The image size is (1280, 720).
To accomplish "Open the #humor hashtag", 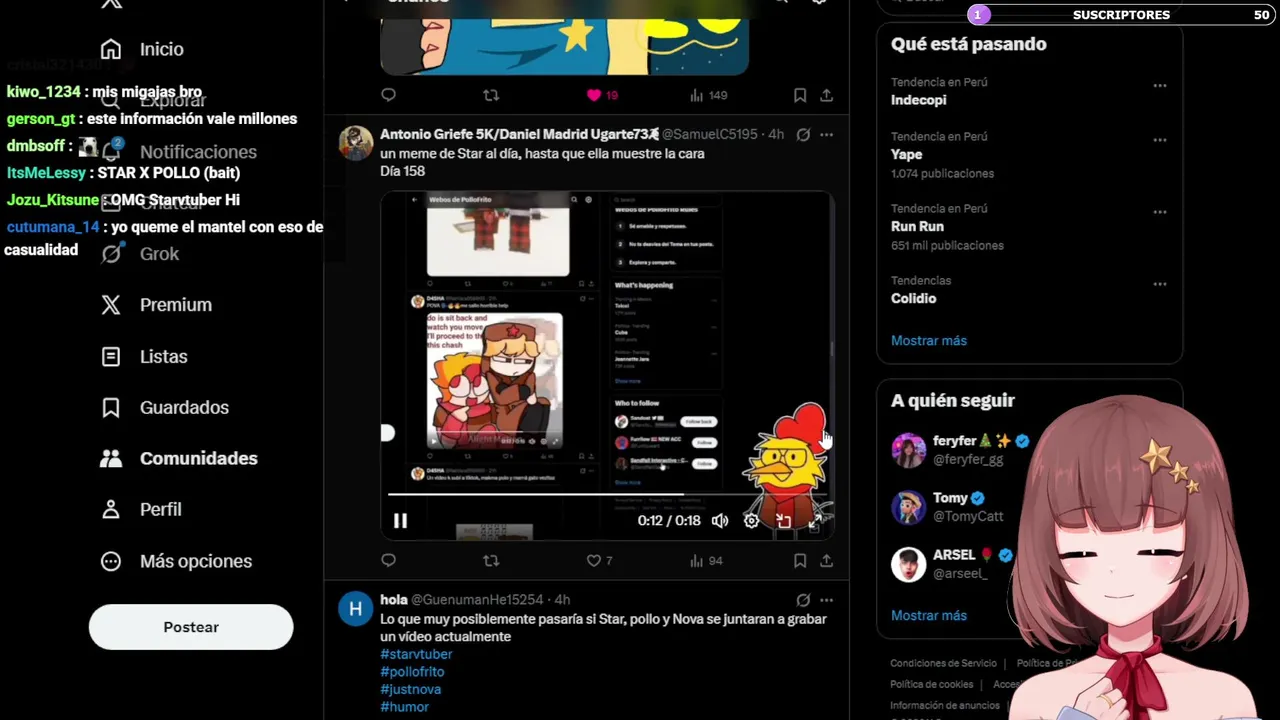I will click(x=404, y=707).
